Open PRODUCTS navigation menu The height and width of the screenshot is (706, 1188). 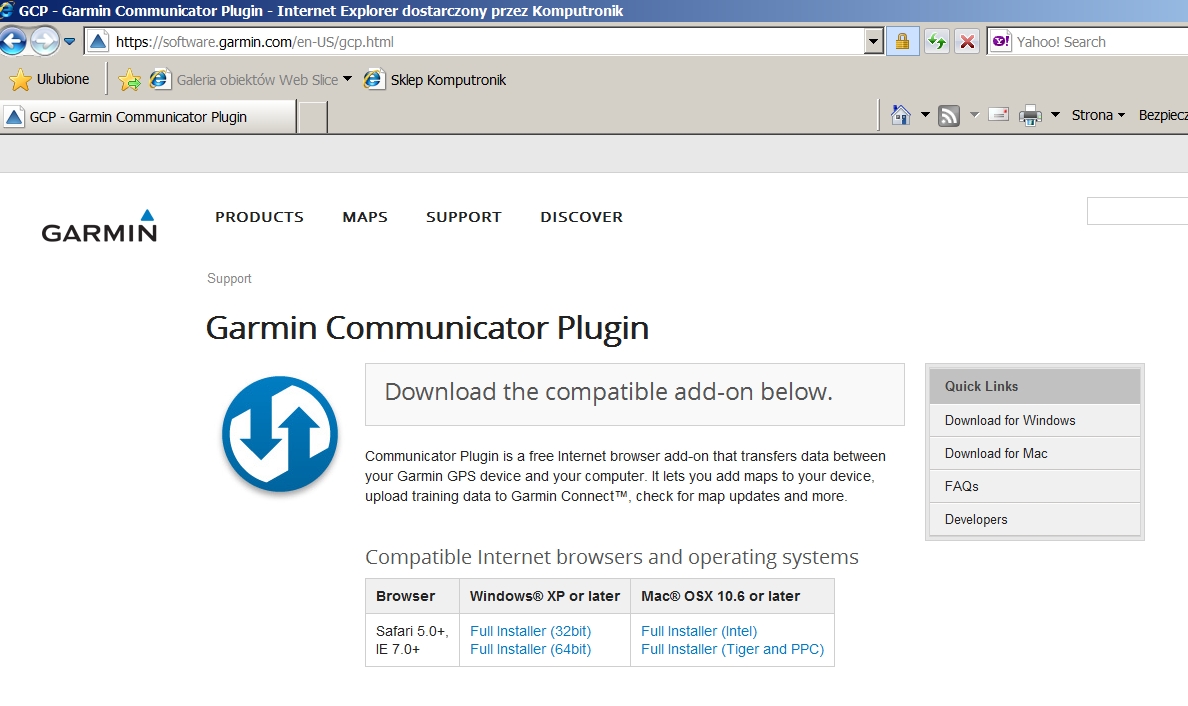[259, 217]
